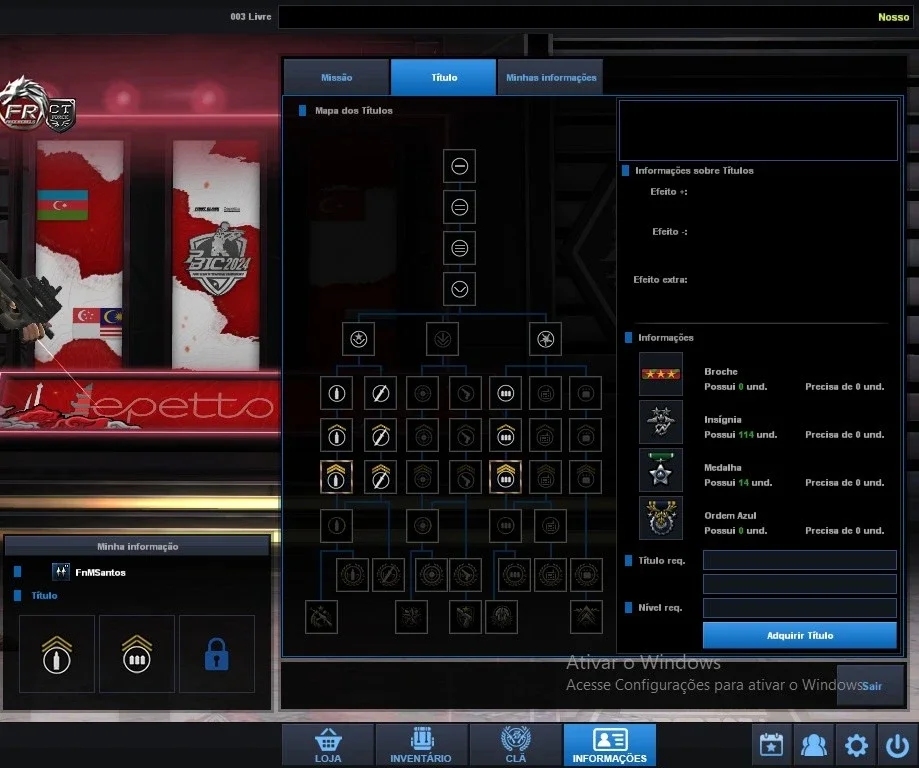Select the dimmed target title without chevrons

(x=423, y=393)
